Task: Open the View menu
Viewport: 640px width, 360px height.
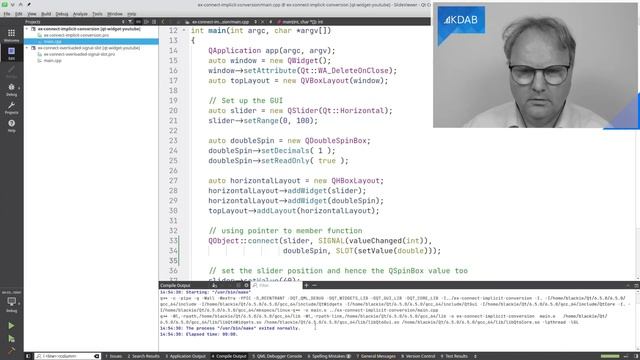Action: tap(32, 14)
